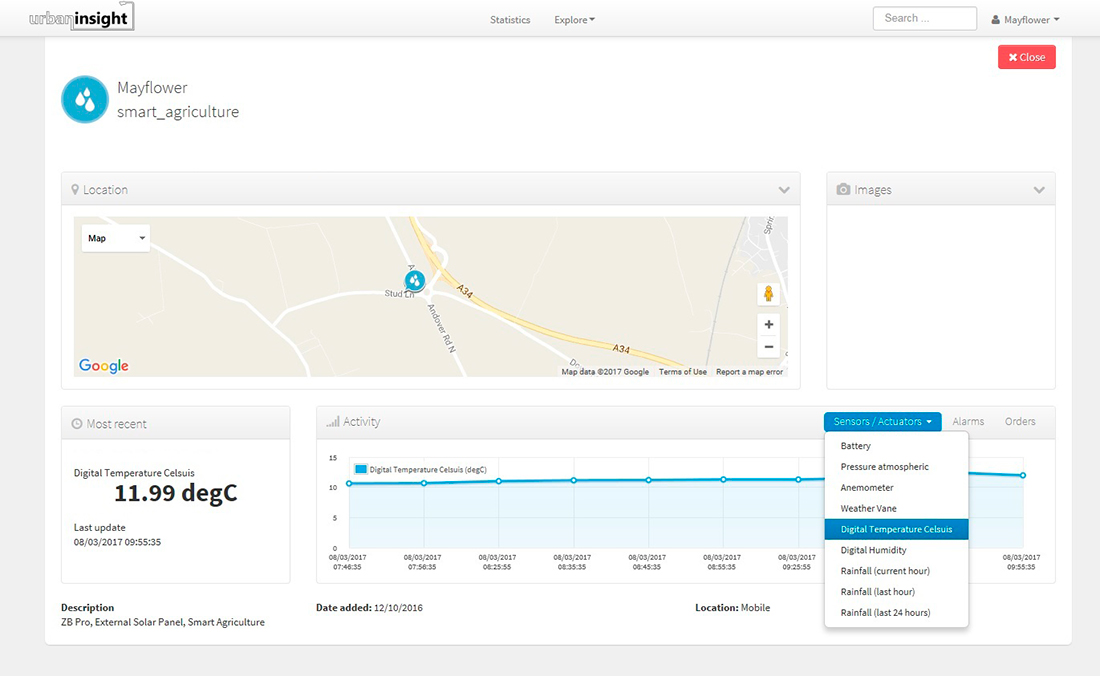
Task: Click the Mayflower water drops device icon
Action: pos(85,100)
